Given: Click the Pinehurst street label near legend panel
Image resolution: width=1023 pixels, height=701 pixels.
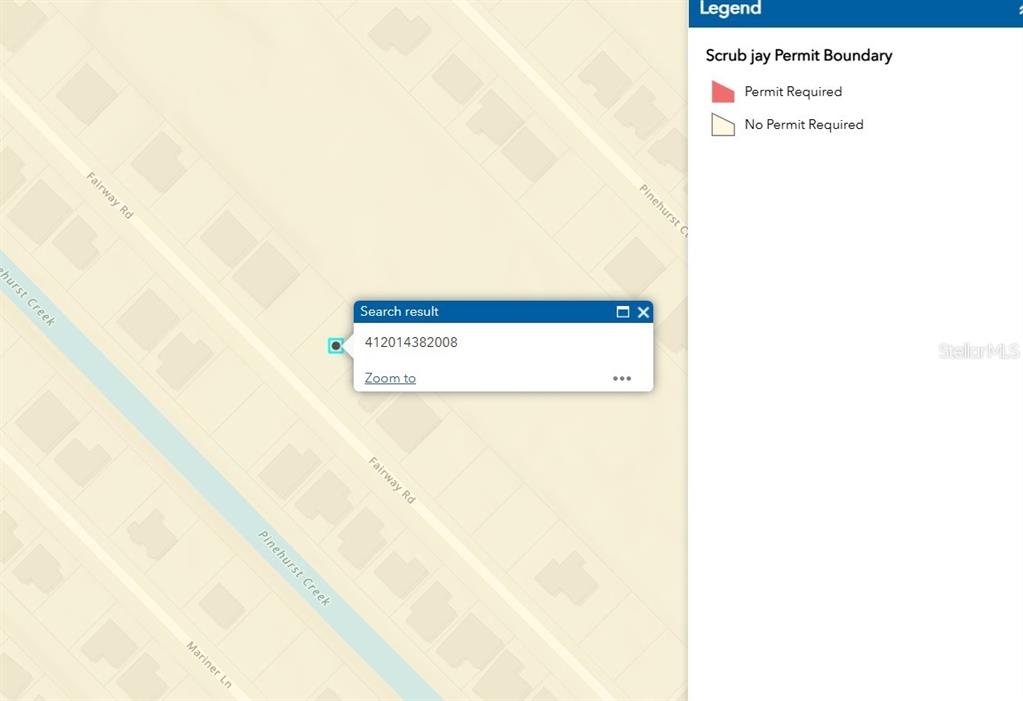Looking at the screenshot, I should click(663, 210).
